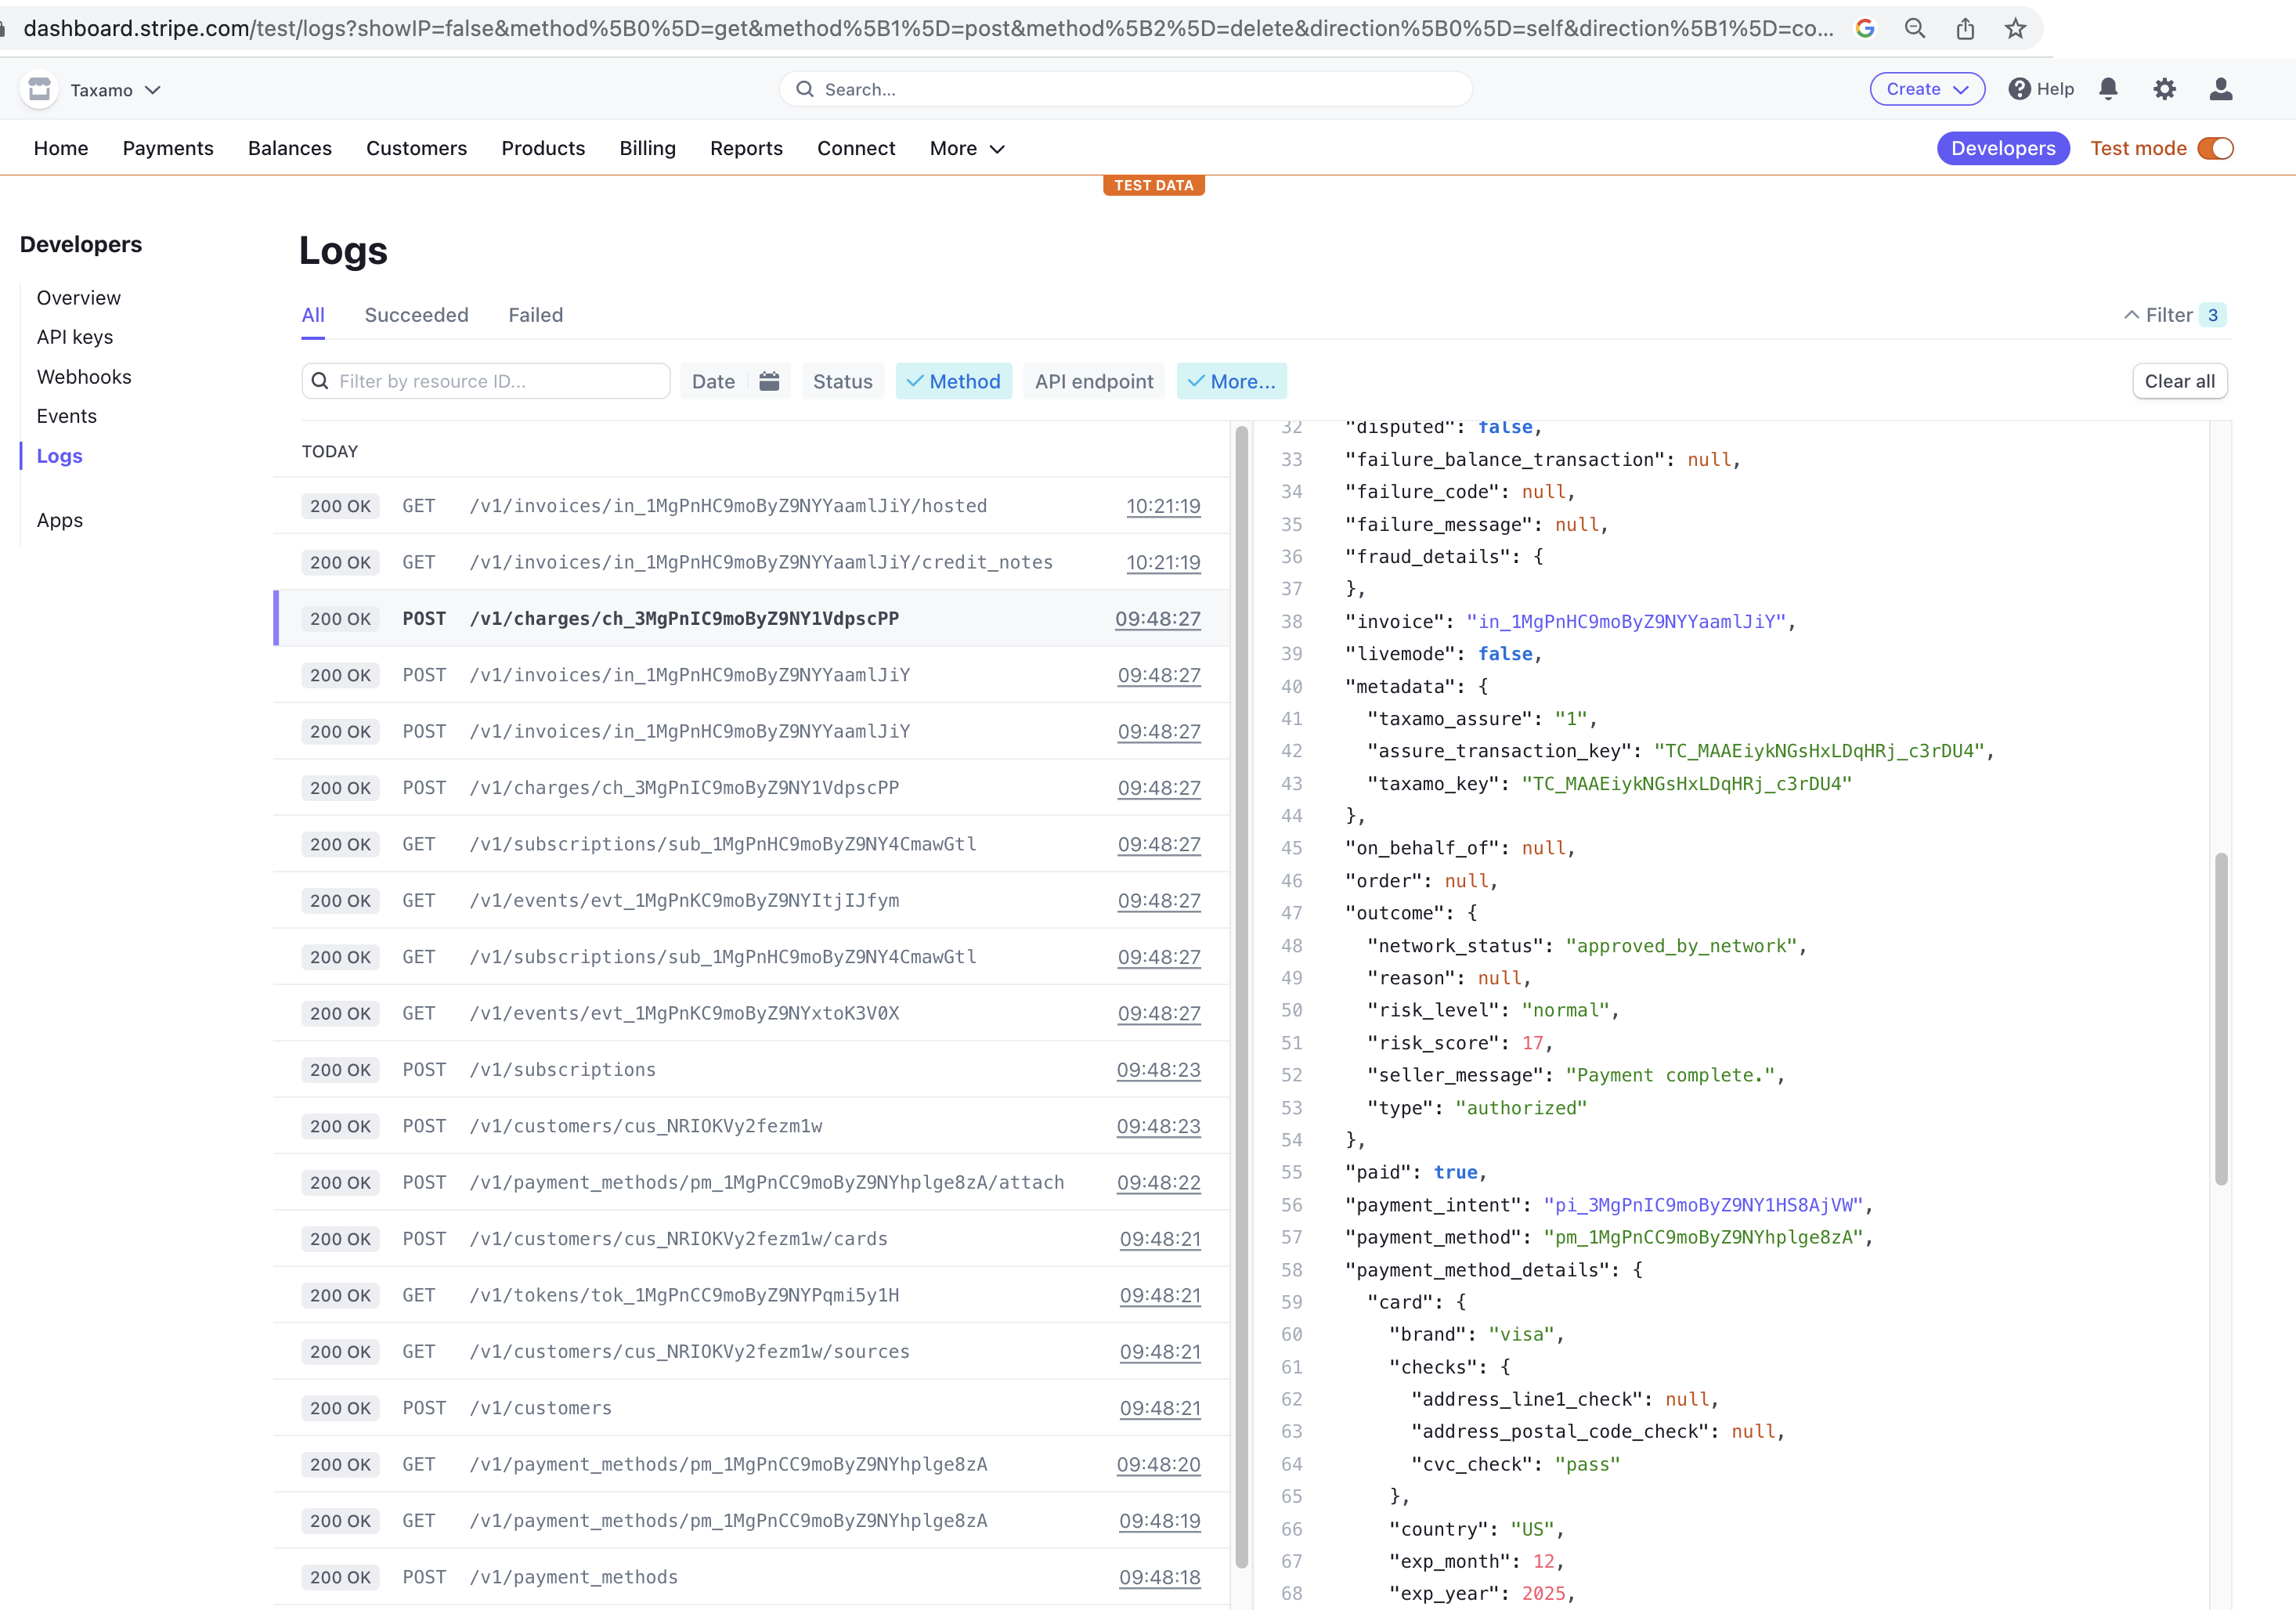Toggle the Test mode switch
This screenshot has height=1610, width=2296.
point(2215,148)
